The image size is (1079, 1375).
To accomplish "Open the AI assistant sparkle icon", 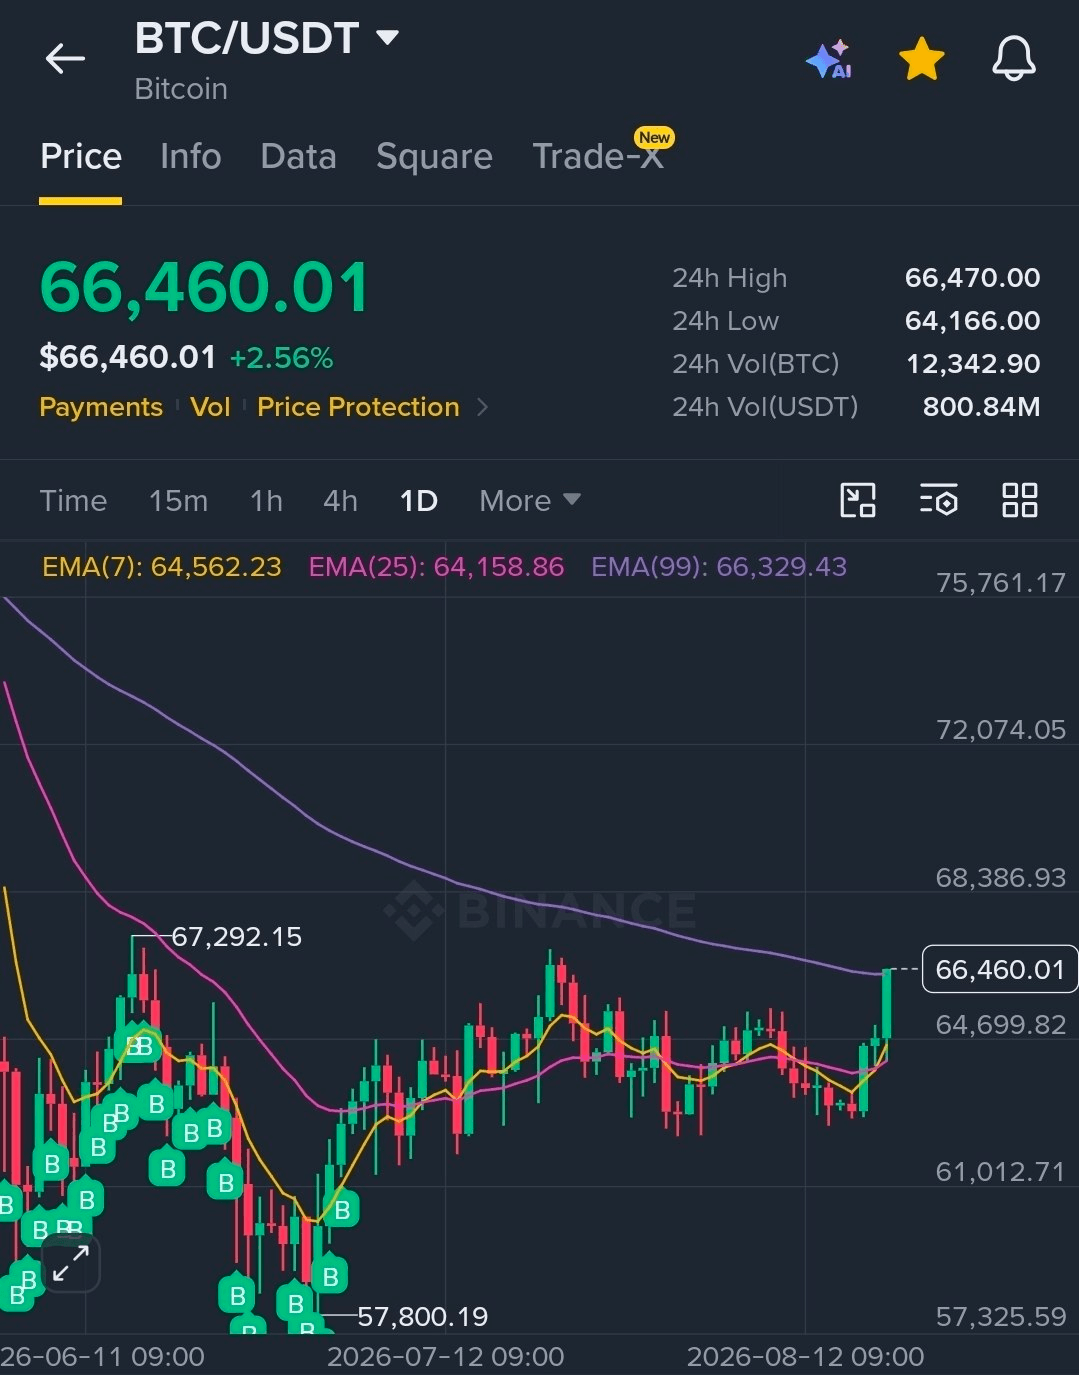I will click(829, 60).
